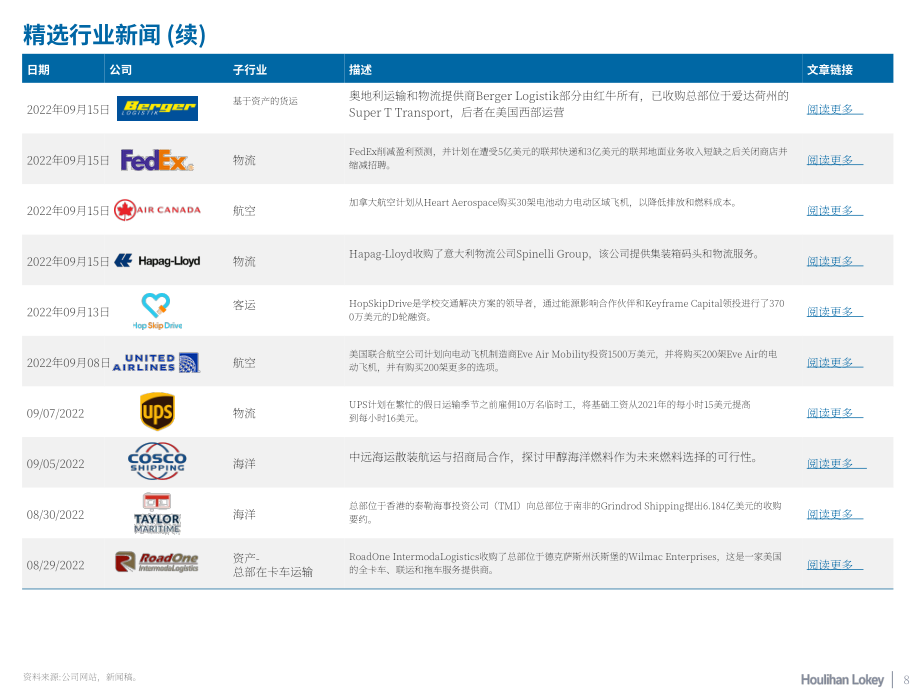Select date 09/07/2022
This screenshot has width=920, height=690.
coord(55,414)
